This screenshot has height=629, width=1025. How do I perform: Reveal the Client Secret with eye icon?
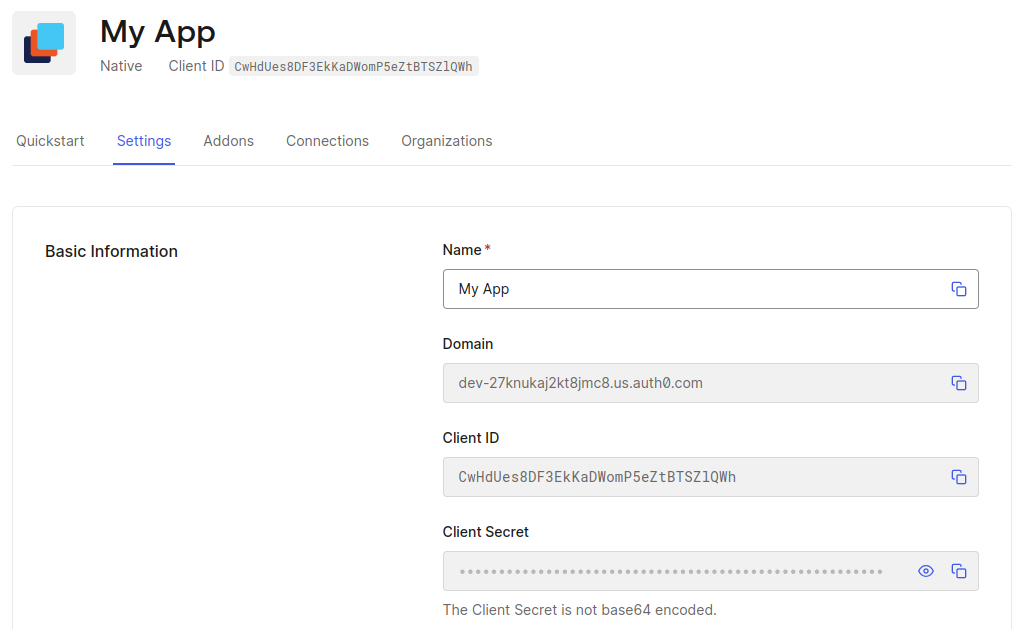coord(926,571)
